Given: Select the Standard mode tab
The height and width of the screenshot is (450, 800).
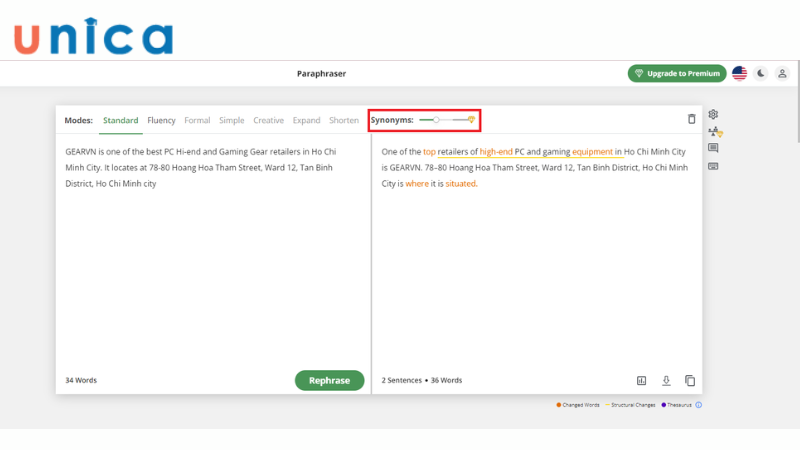Looking at the screenshot, I should (120, 120).
